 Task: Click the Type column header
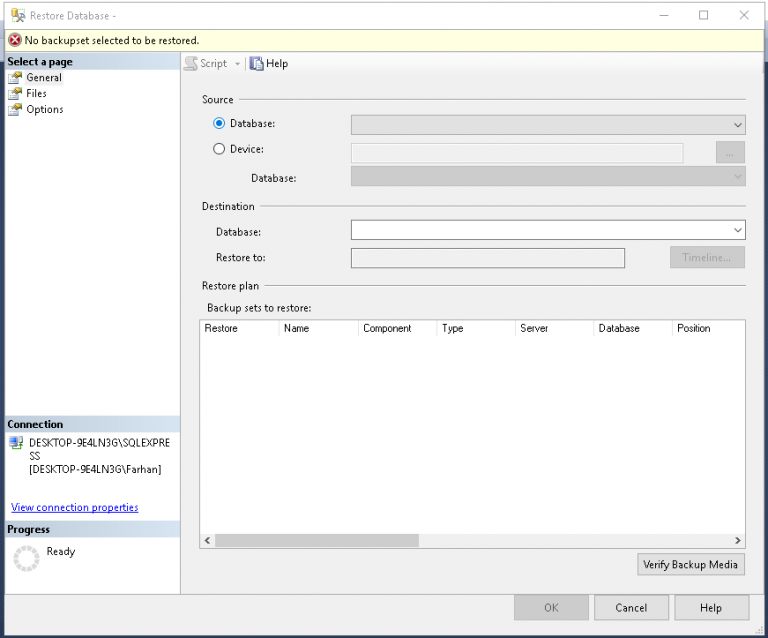coord(476,328)
